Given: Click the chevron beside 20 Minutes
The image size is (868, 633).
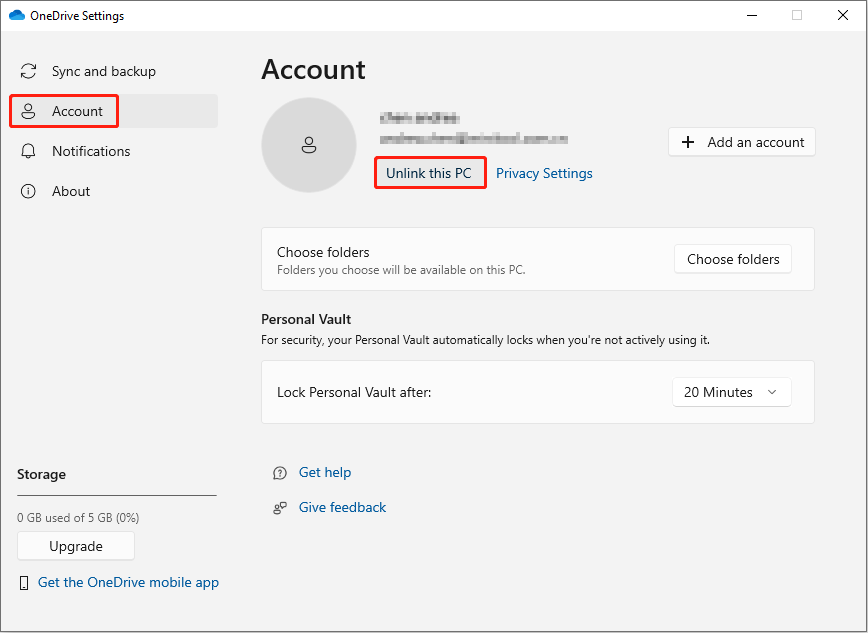Looking at the screenshot, I should [x=770, y=392].
